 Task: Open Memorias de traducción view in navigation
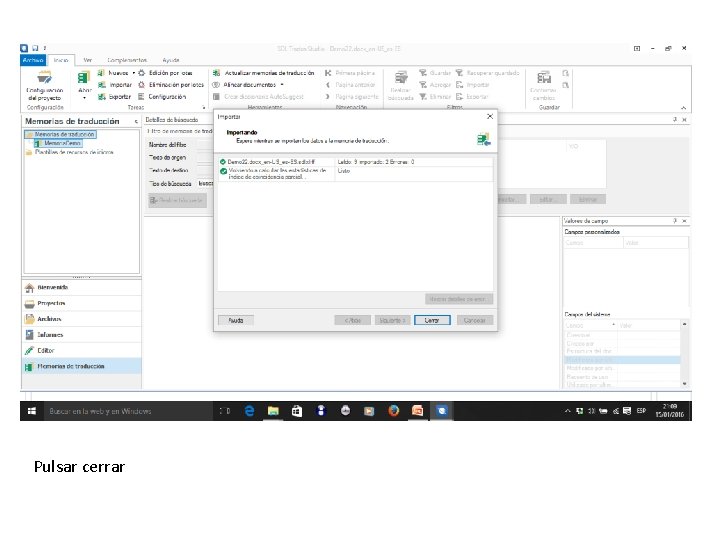tap(81, 366)
